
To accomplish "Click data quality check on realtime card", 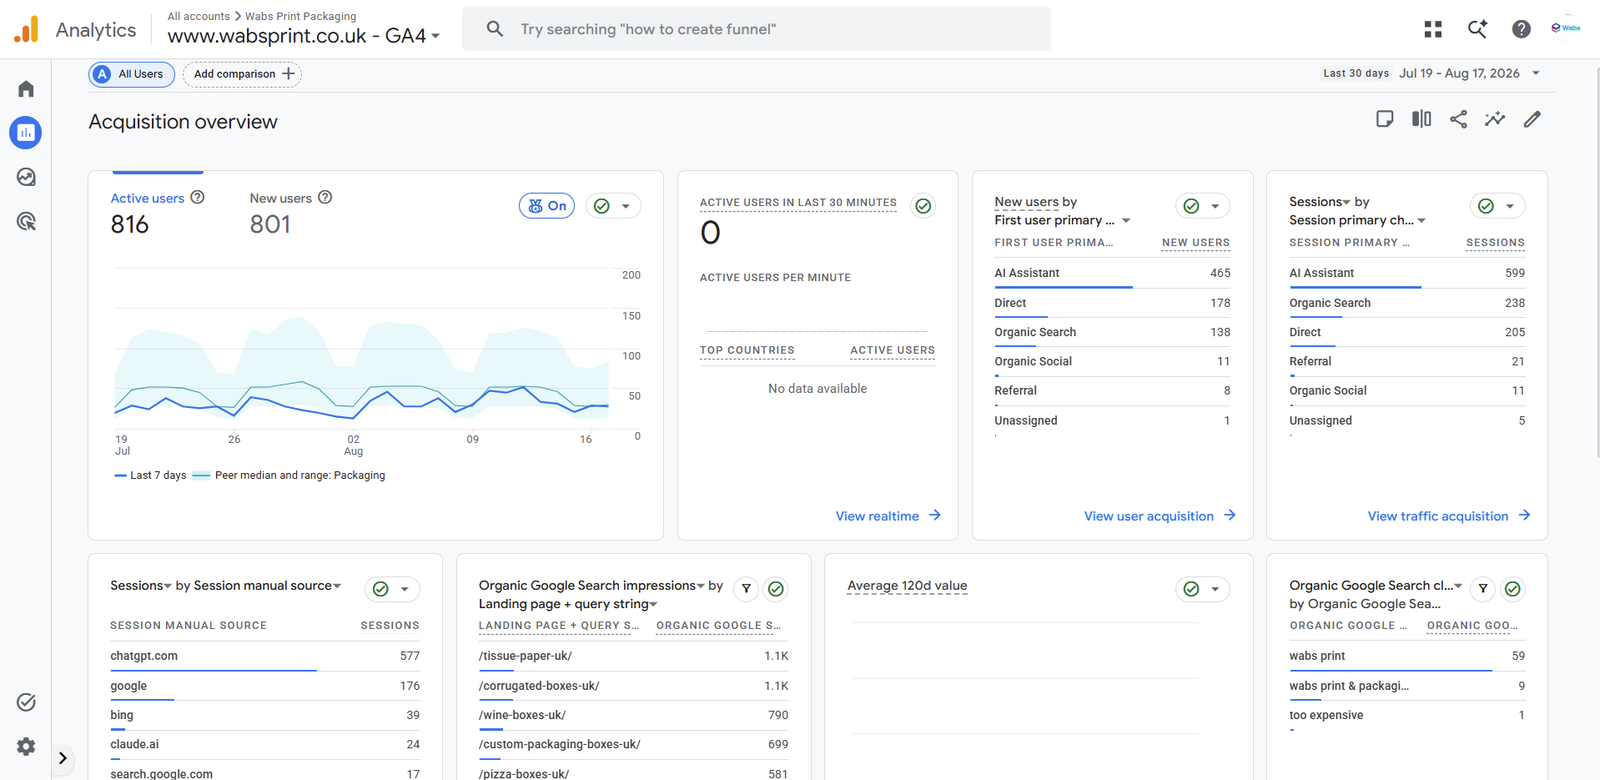I will pos(923,206).
